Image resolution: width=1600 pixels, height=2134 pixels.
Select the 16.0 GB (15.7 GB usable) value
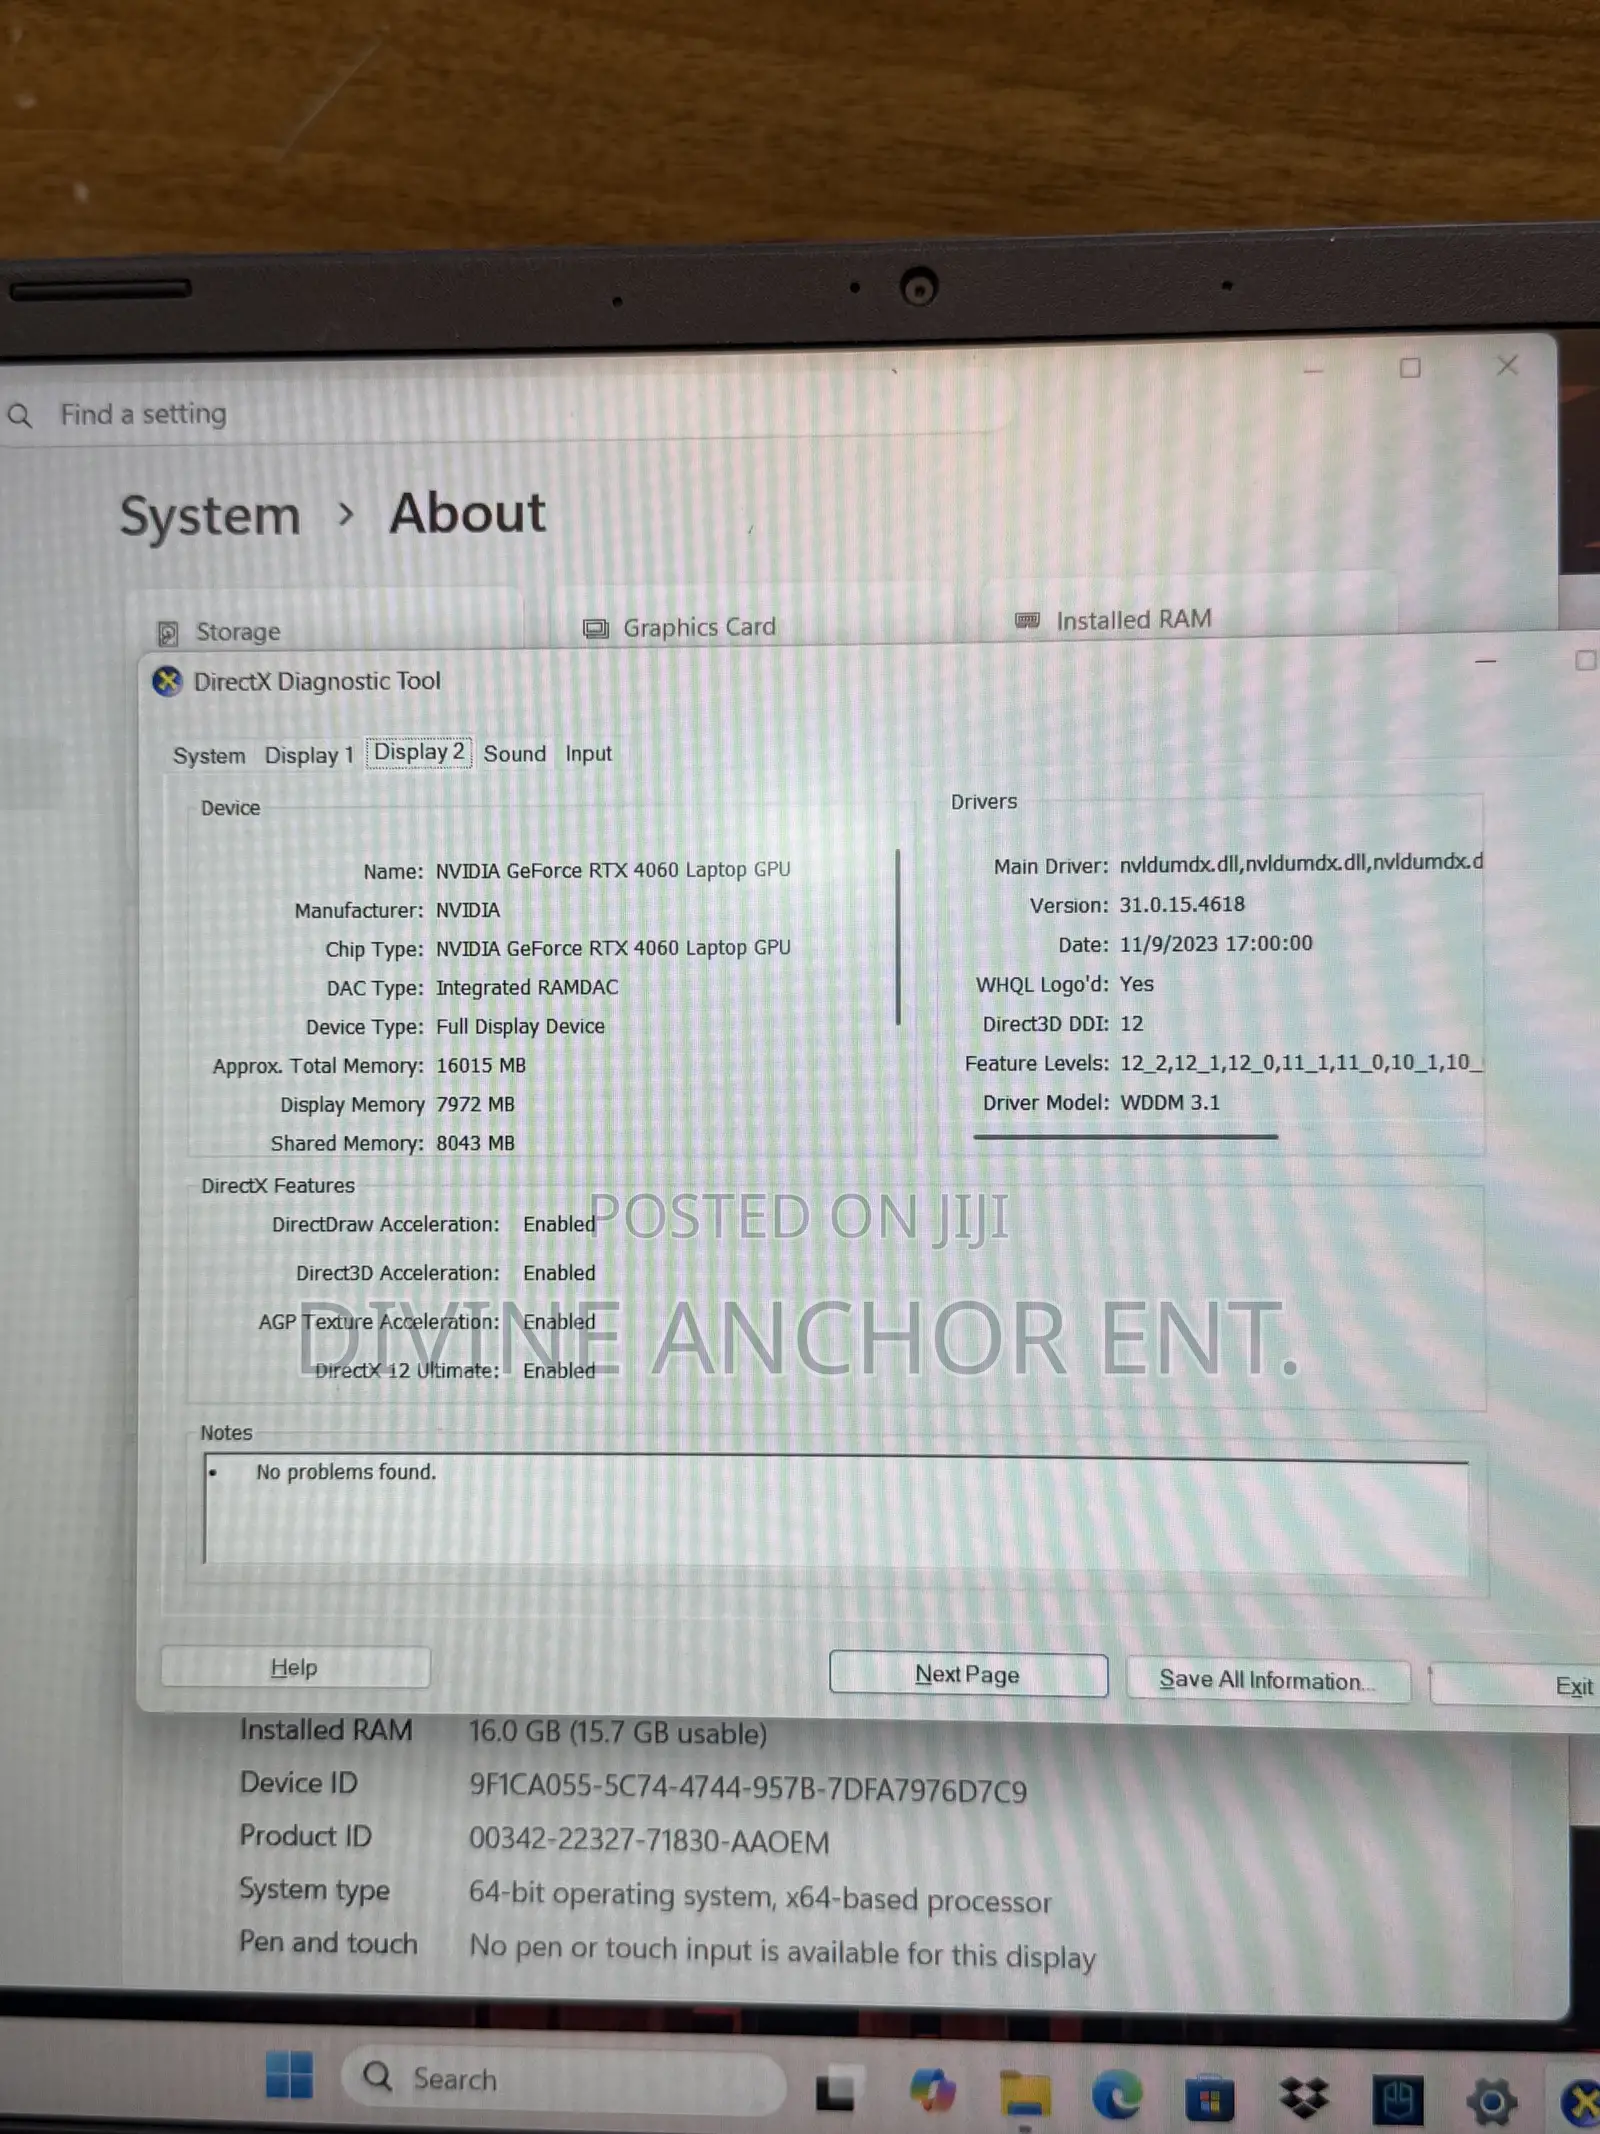[x=618, y=1733]
